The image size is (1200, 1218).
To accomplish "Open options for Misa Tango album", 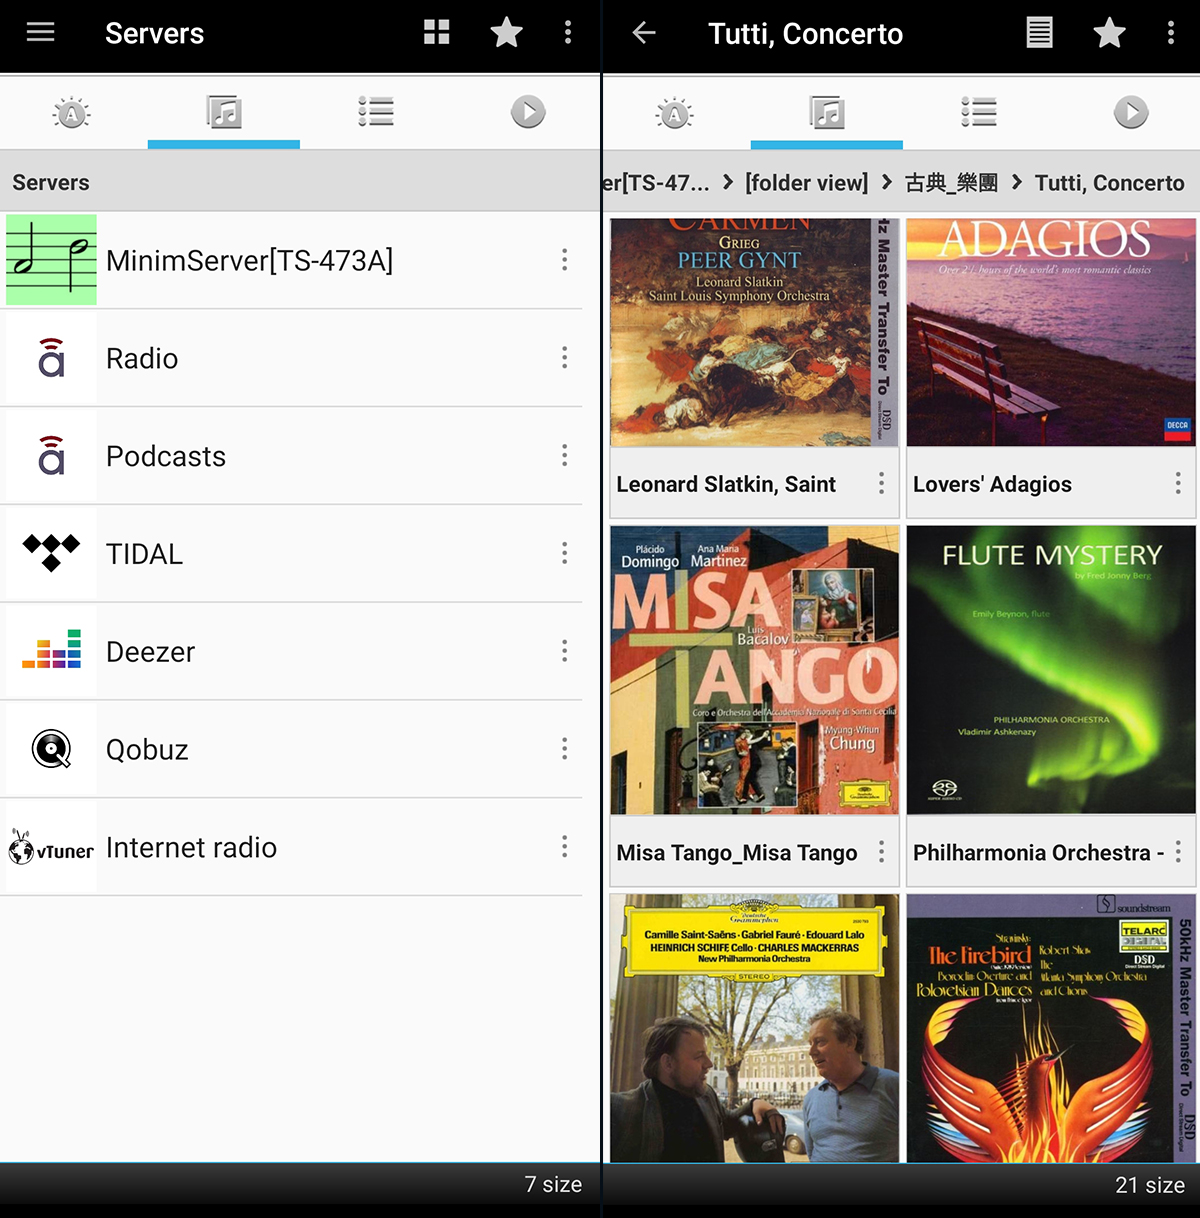I will click(881, 852).
